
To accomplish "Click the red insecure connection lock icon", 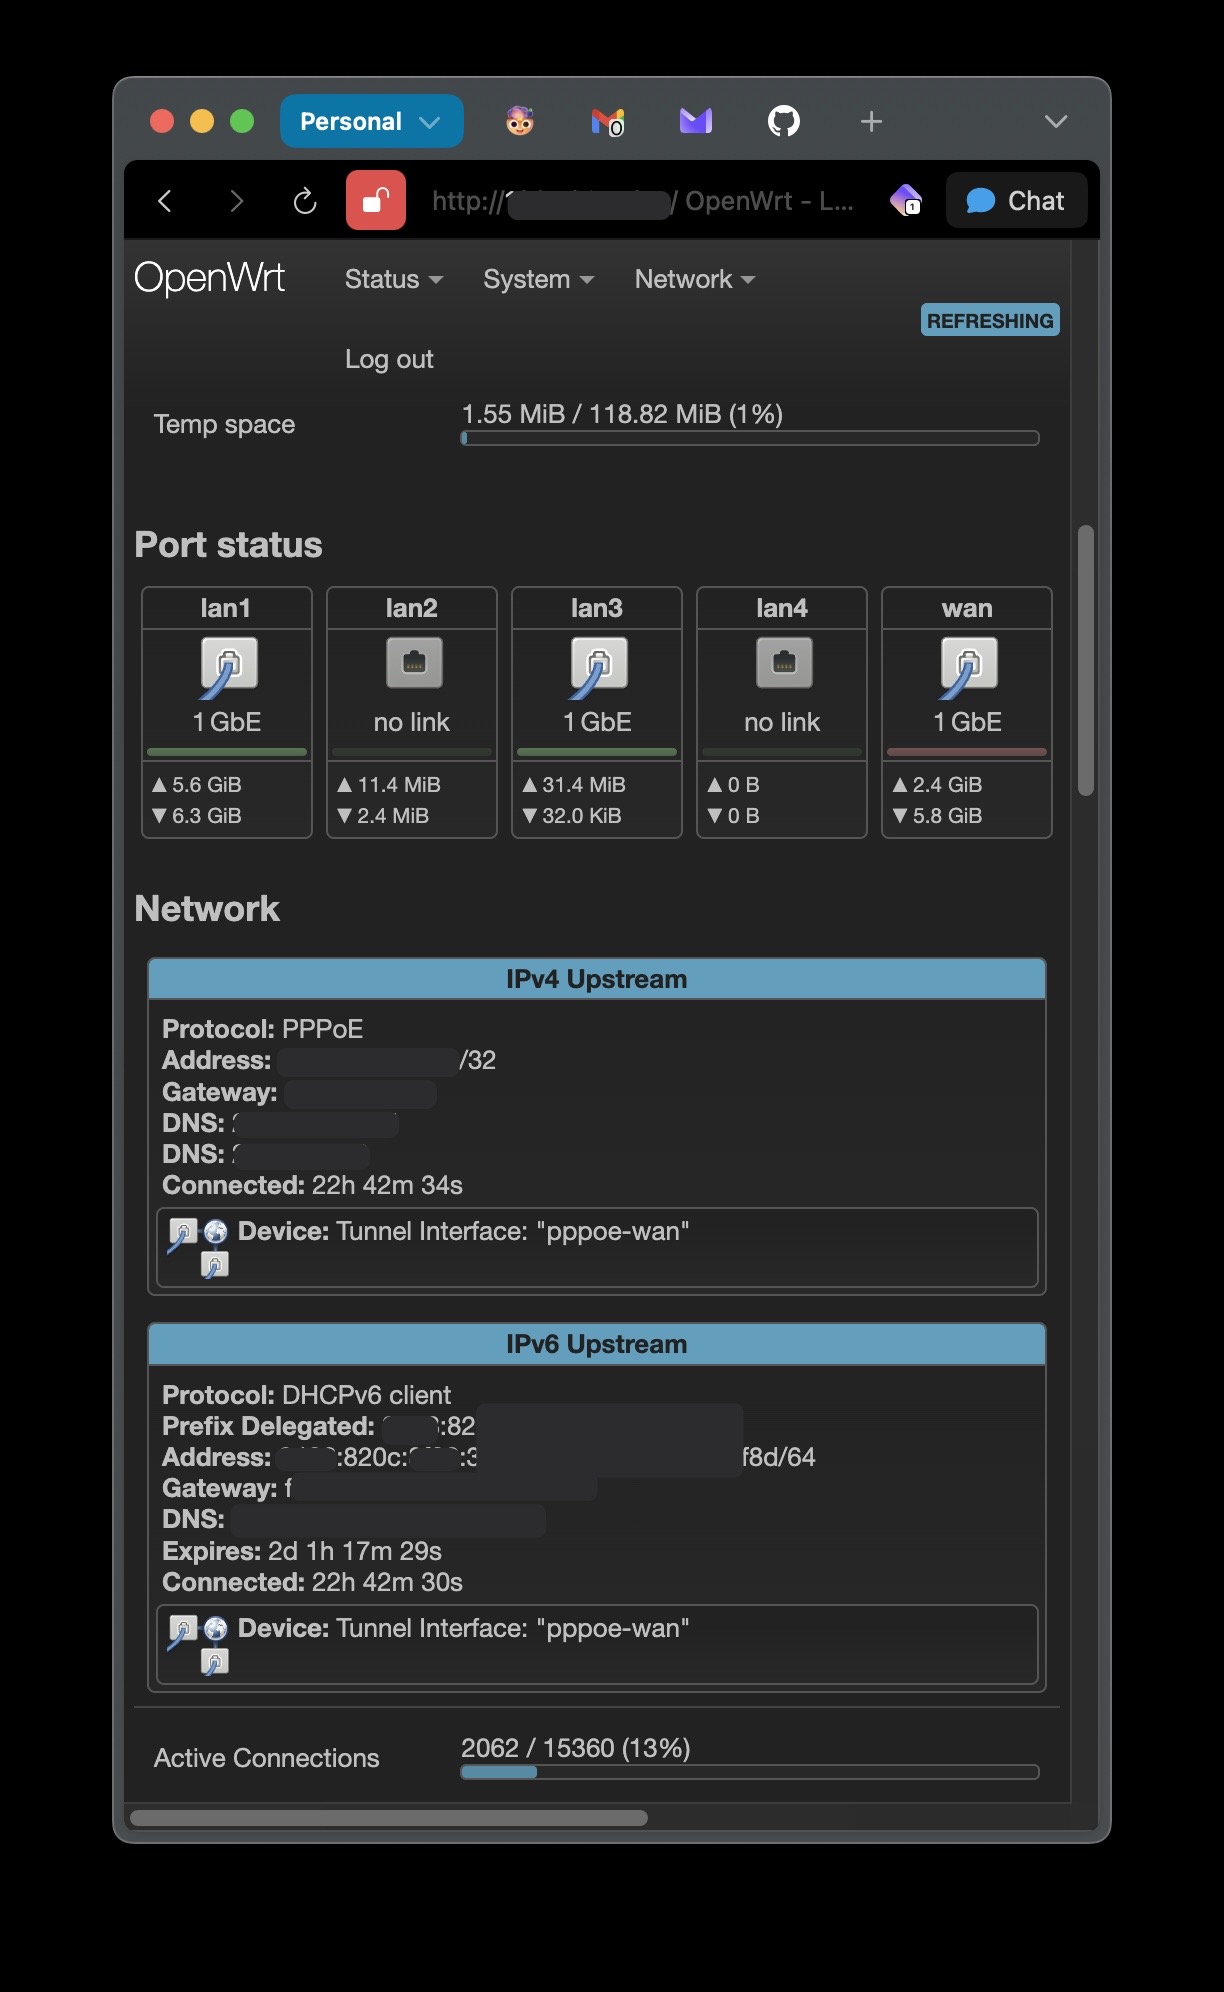I will click(376, 200).
